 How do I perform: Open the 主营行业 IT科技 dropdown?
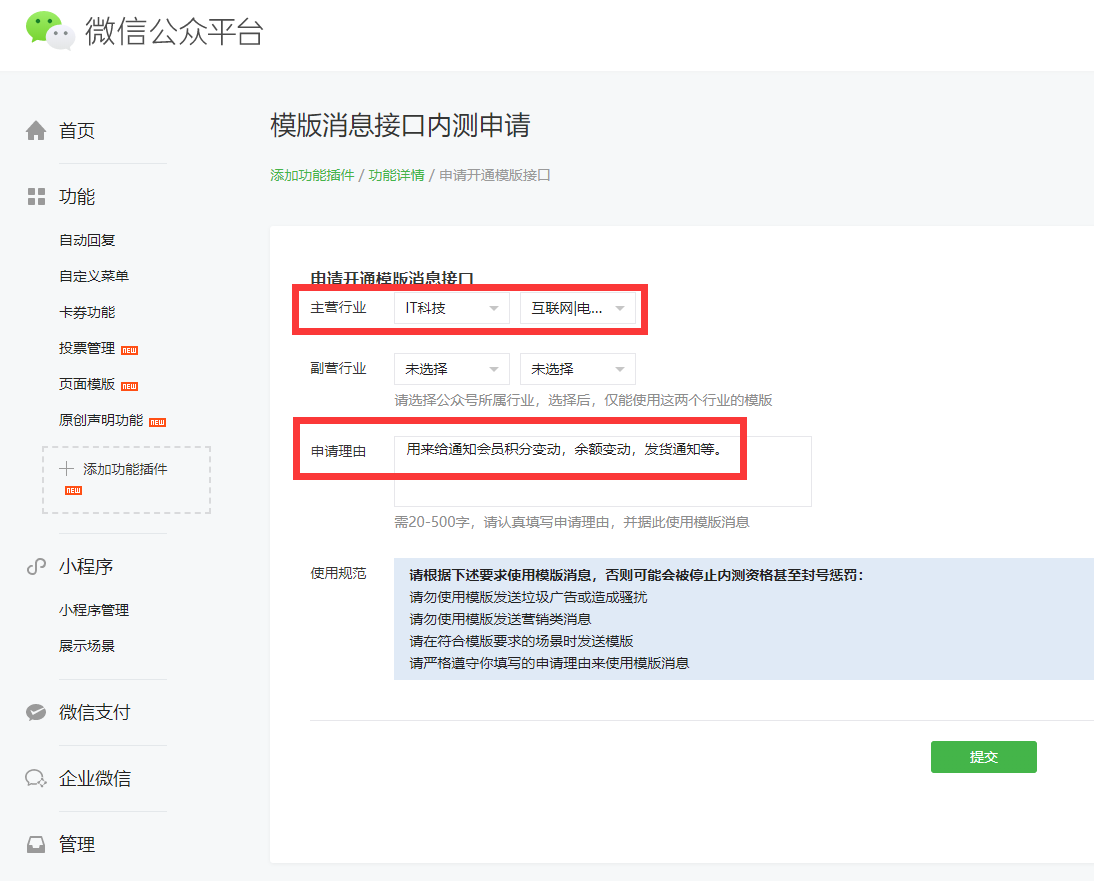click(451, 308)
